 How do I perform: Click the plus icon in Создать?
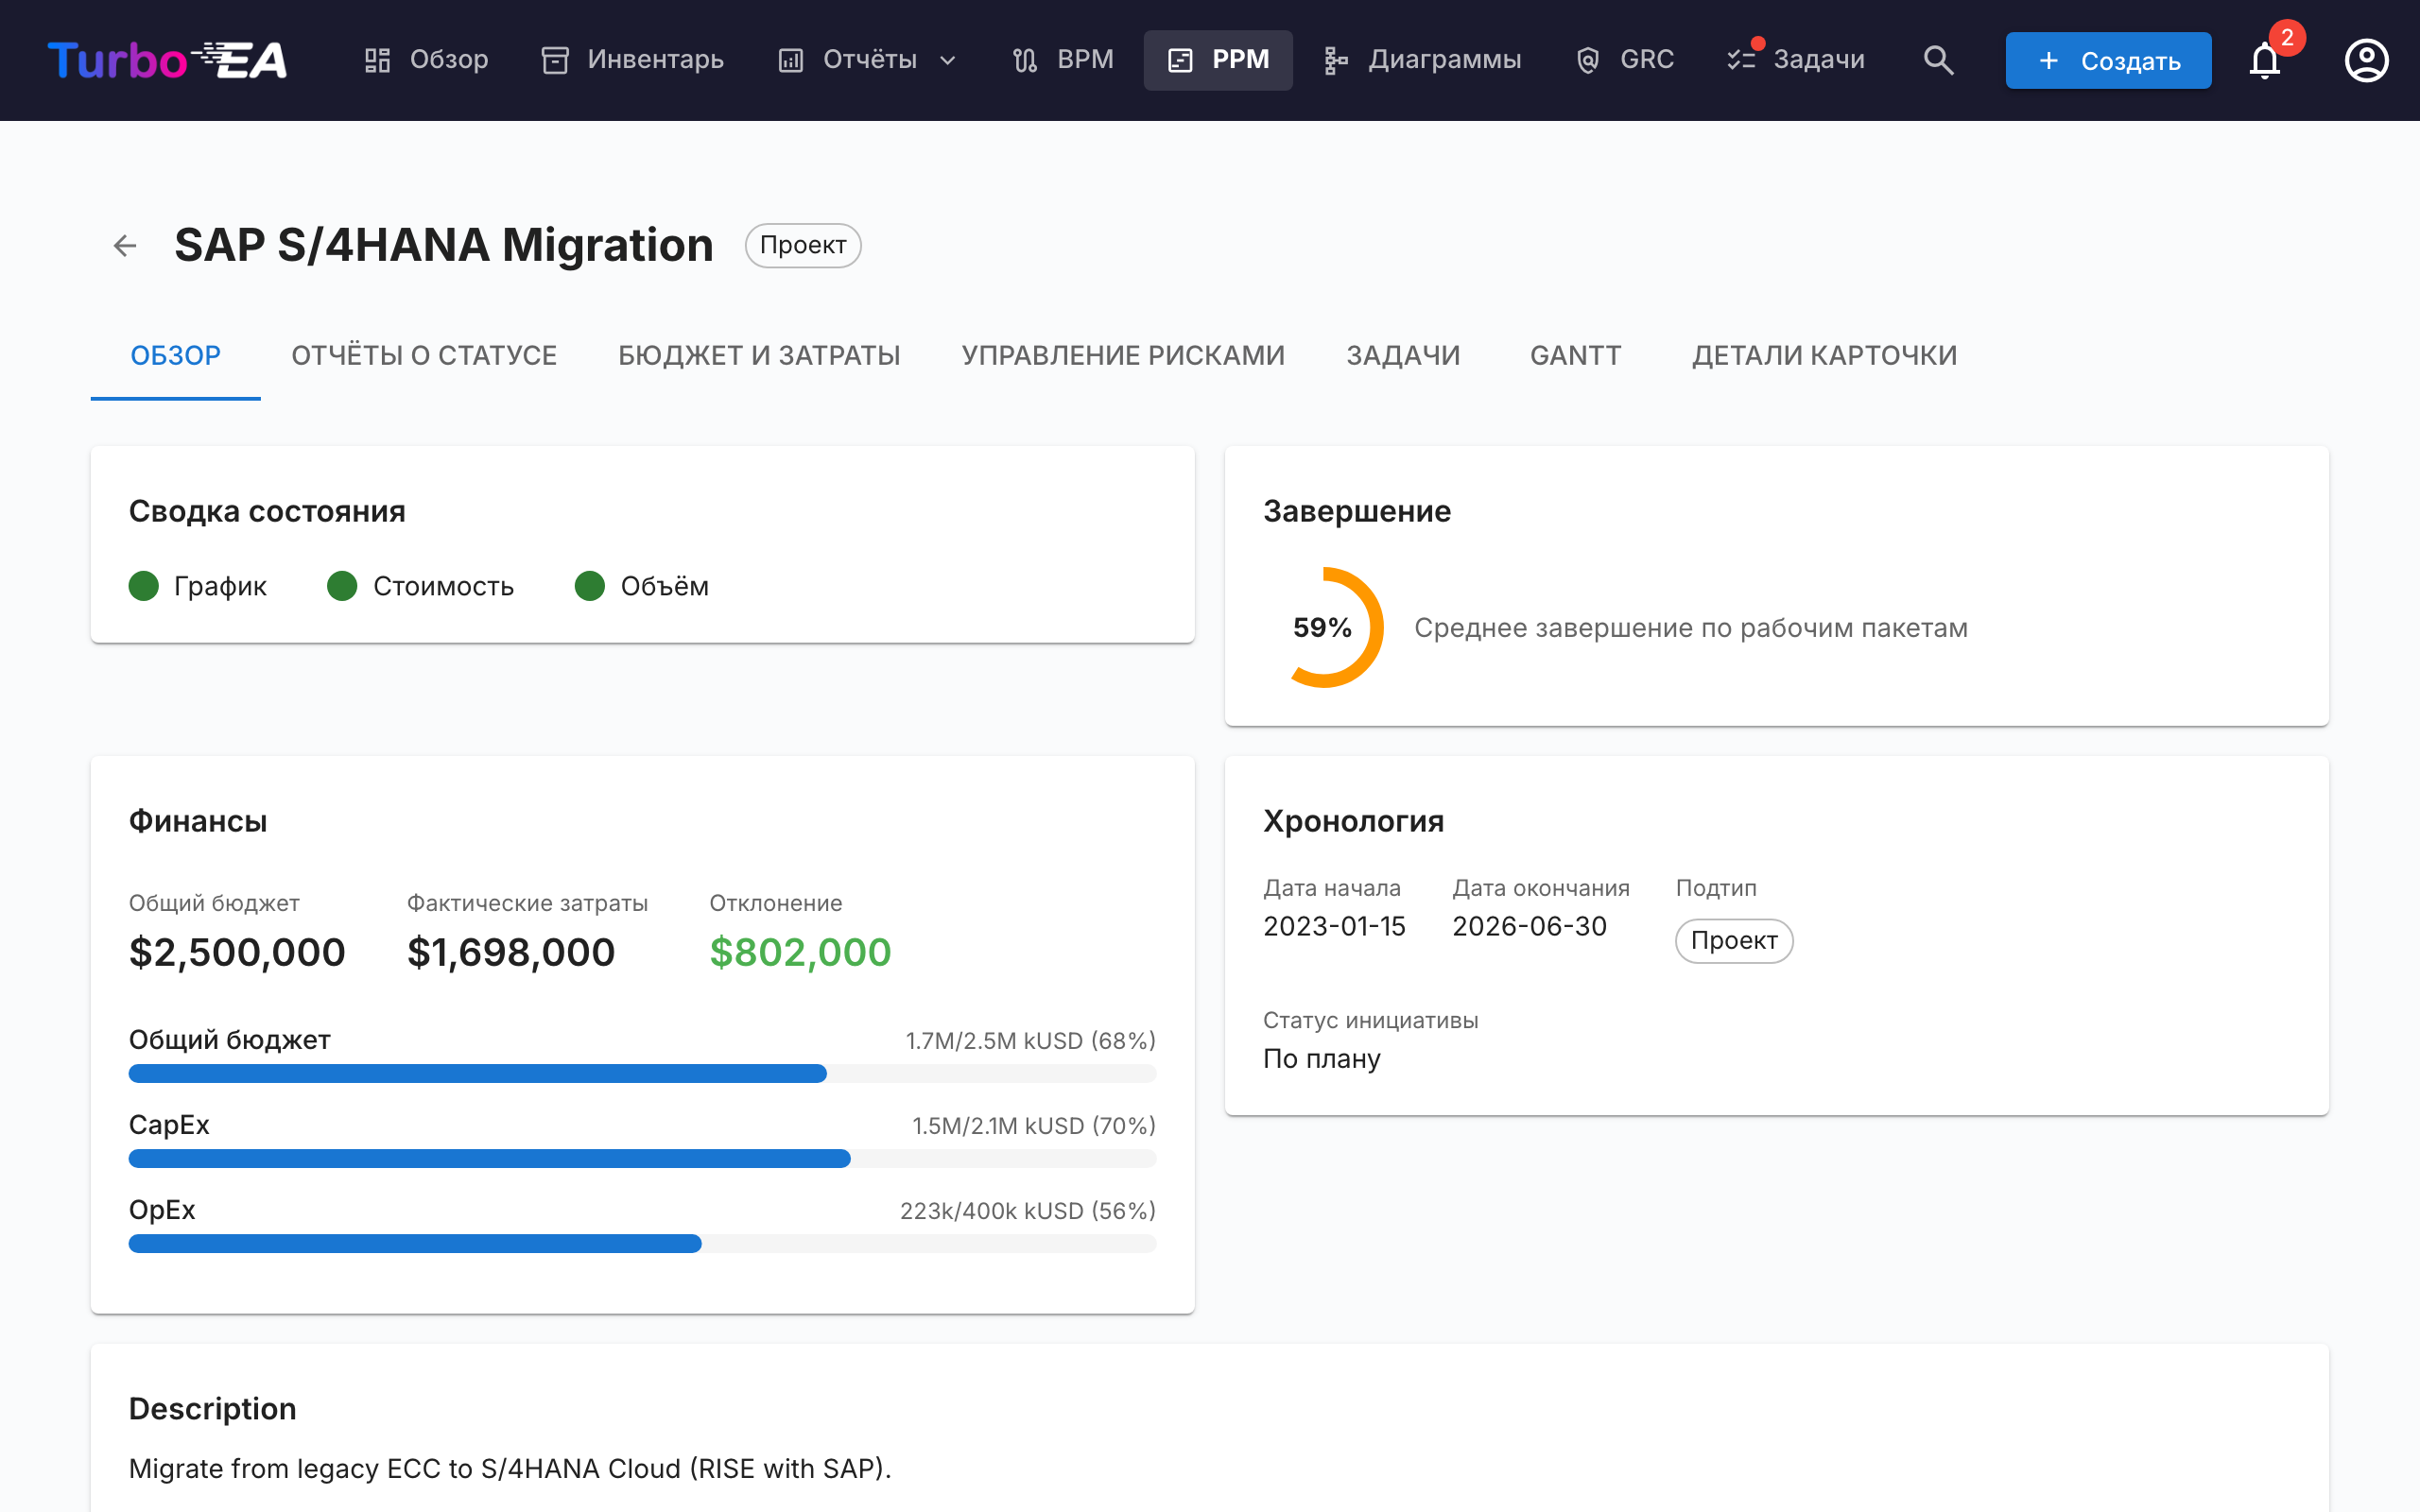[2048, 60]
